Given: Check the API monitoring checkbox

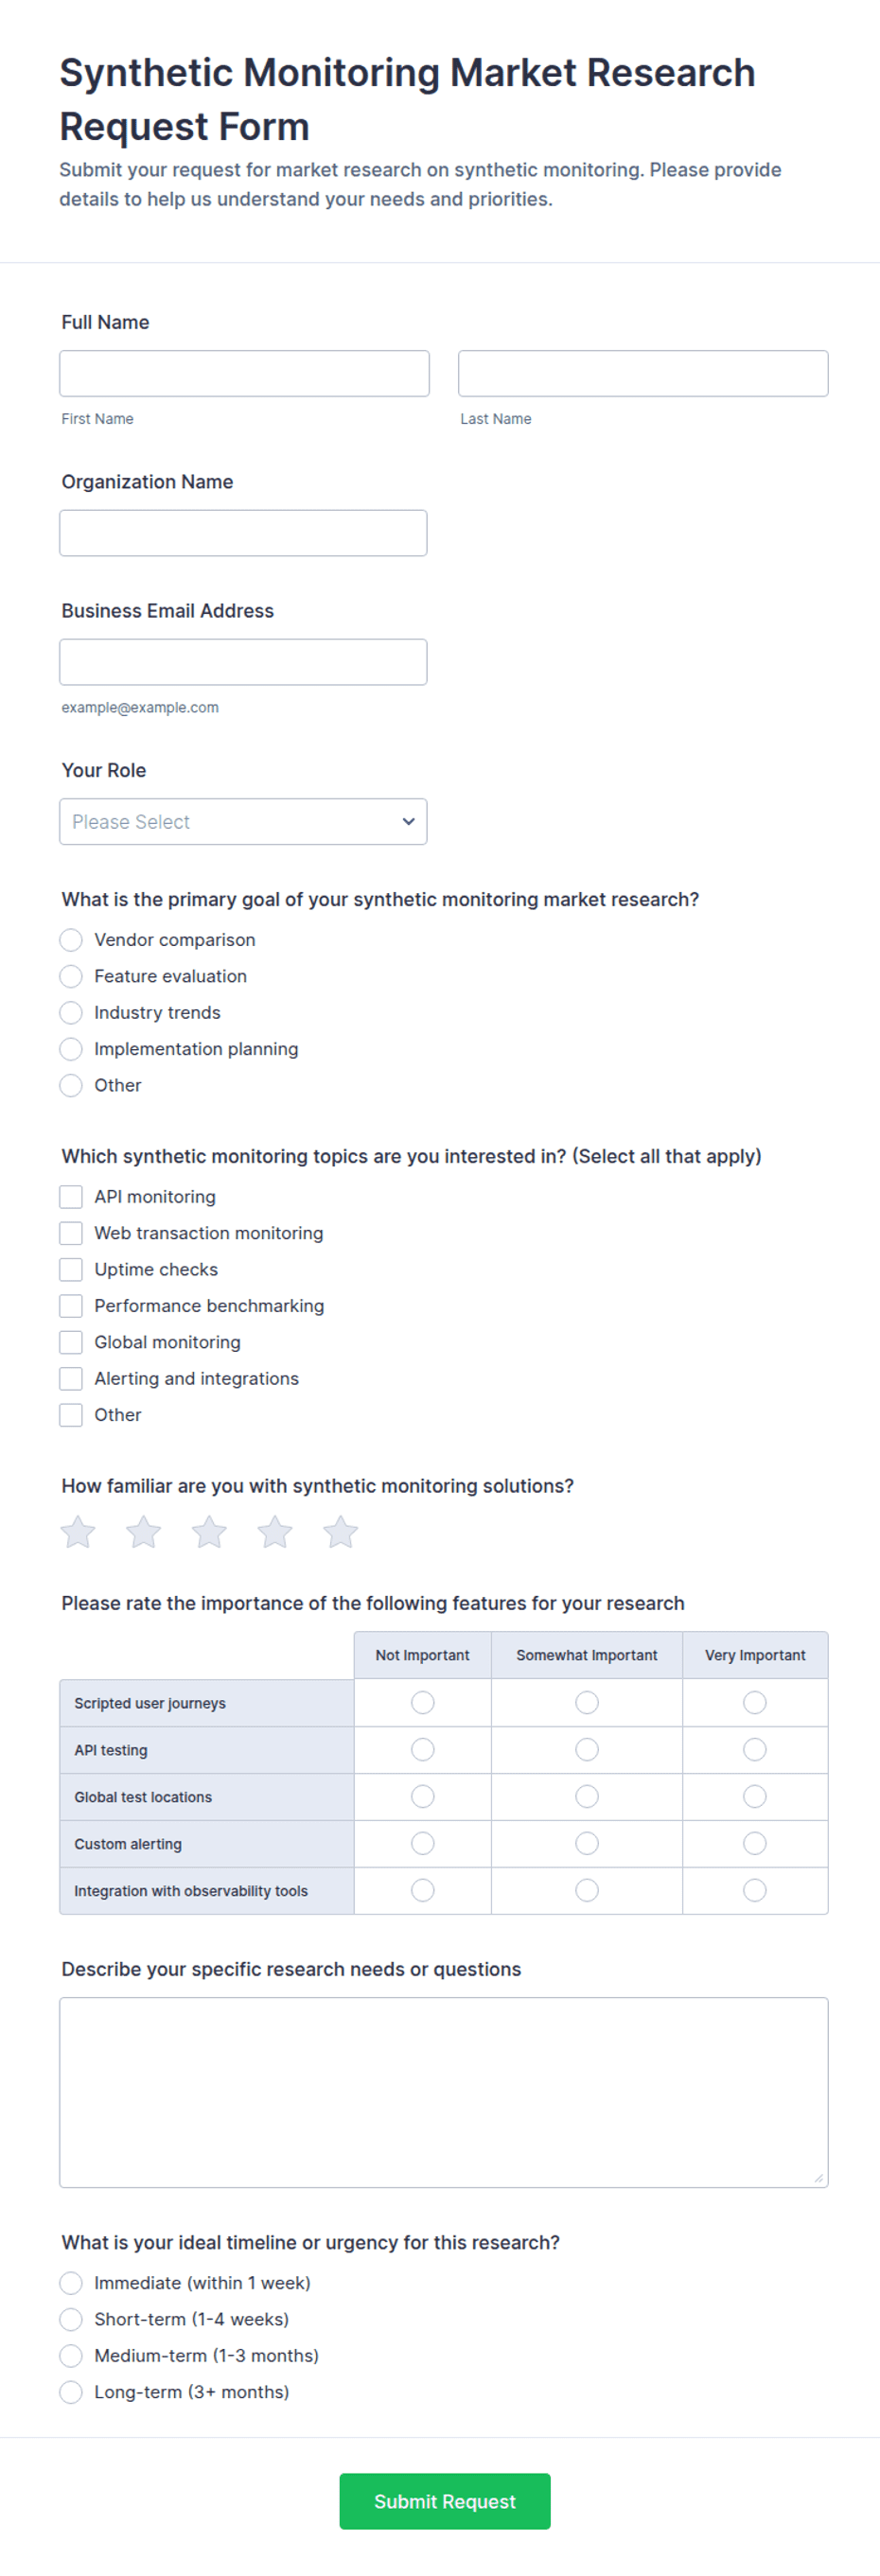Looking at the screenshot, I should [x=71, y=1196].
